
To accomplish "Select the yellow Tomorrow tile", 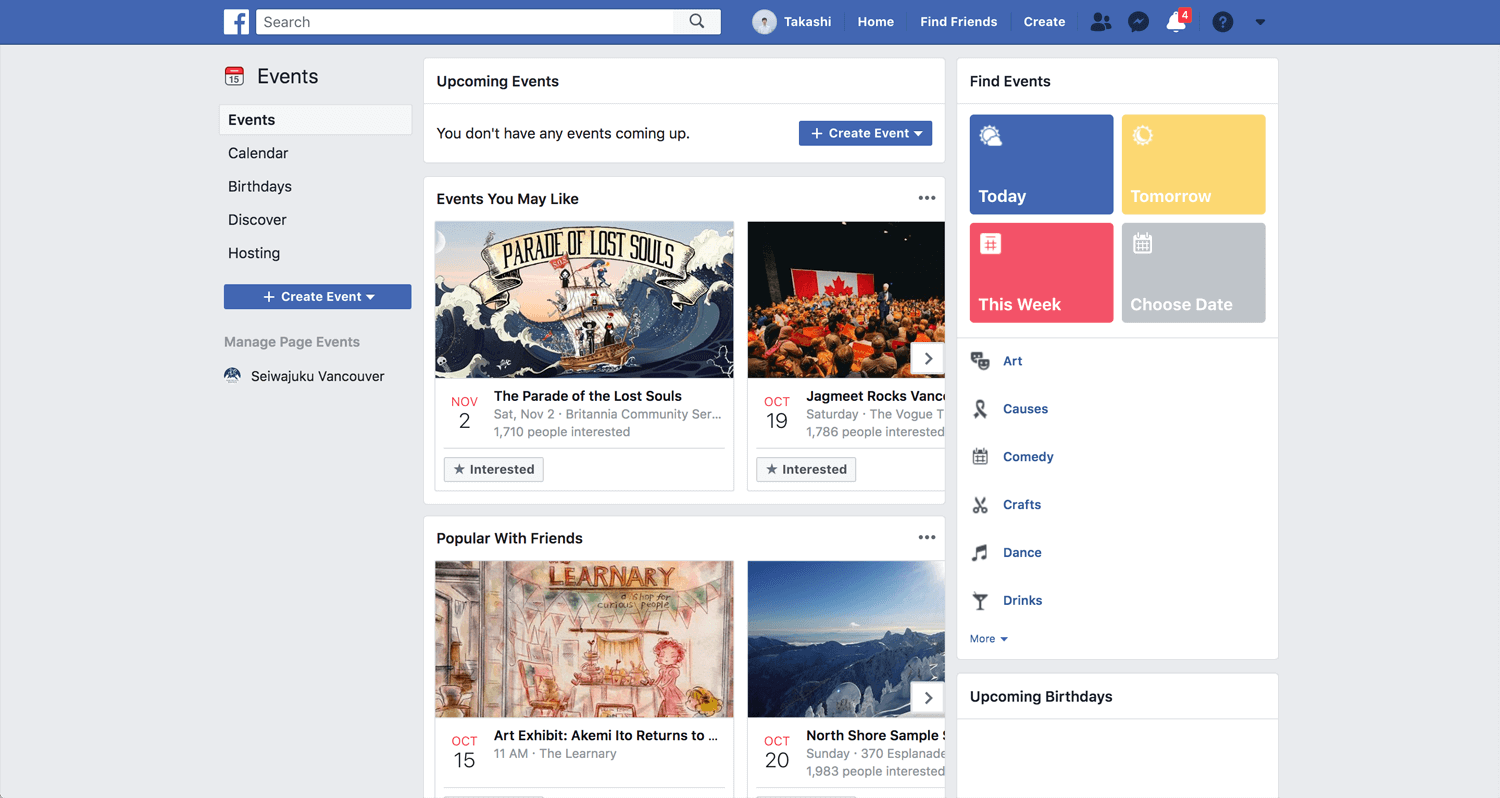I will click(x=1193, y=164).
